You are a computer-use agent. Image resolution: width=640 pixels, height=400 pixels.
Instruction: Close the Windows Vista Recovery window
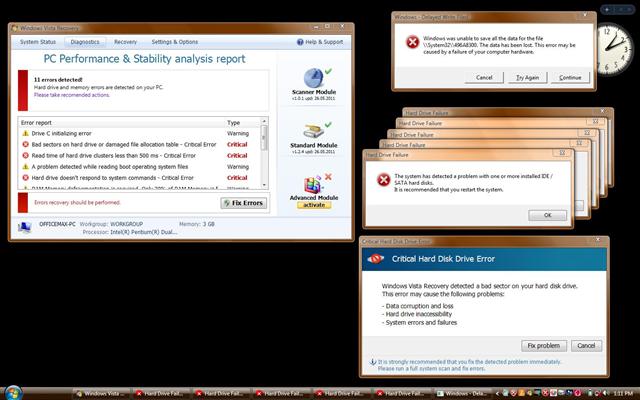pyautogui.click(x=342, y=27)
